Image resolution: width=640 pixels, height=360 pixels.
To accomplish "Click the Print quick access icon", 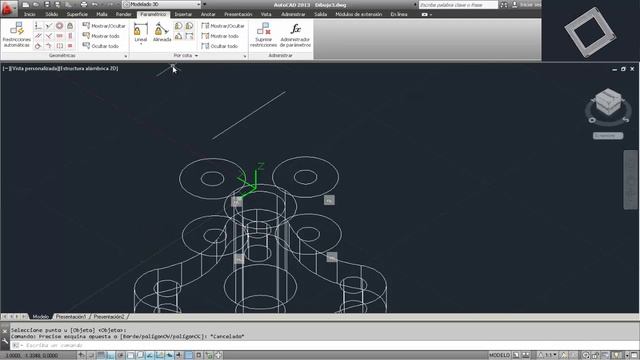I will (x=84, y=4).
